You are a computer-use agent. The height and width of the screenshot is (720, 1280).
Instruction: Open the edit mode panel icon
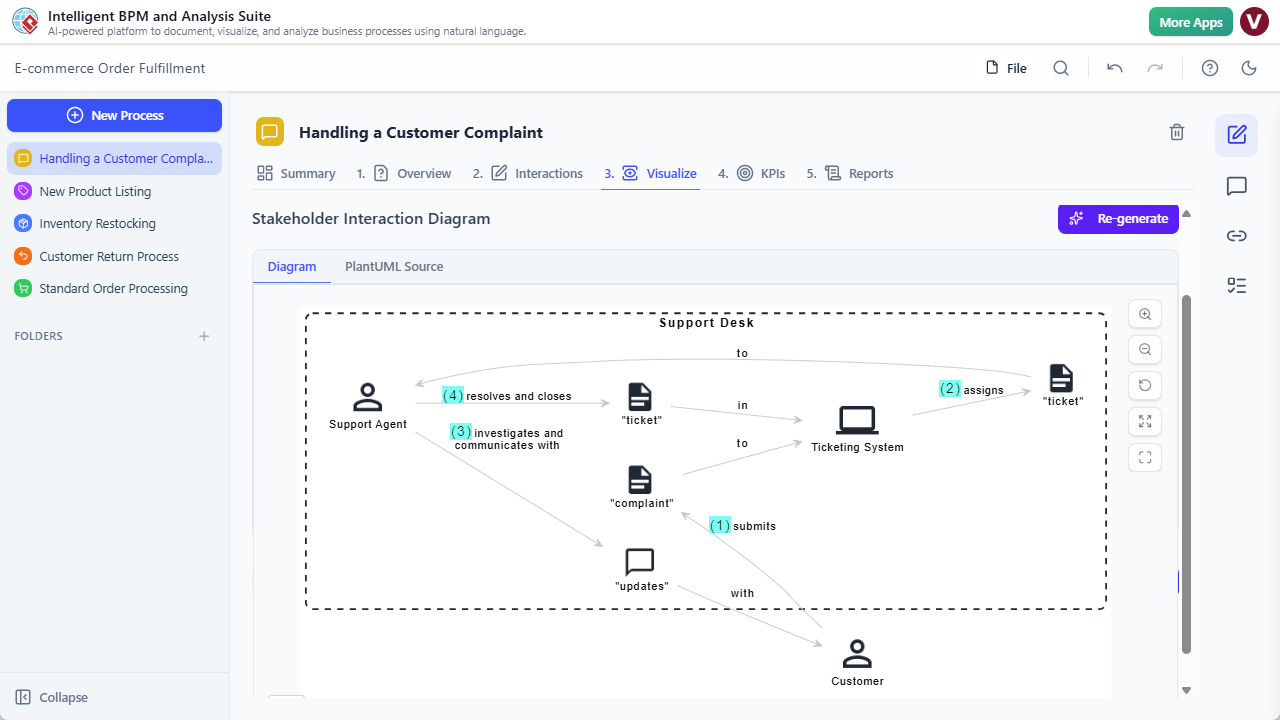(1236, 133)
